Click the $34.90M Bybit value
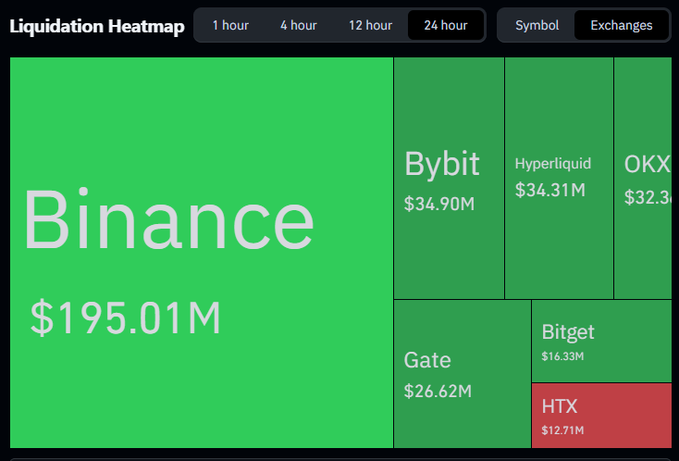 point(439,204)
